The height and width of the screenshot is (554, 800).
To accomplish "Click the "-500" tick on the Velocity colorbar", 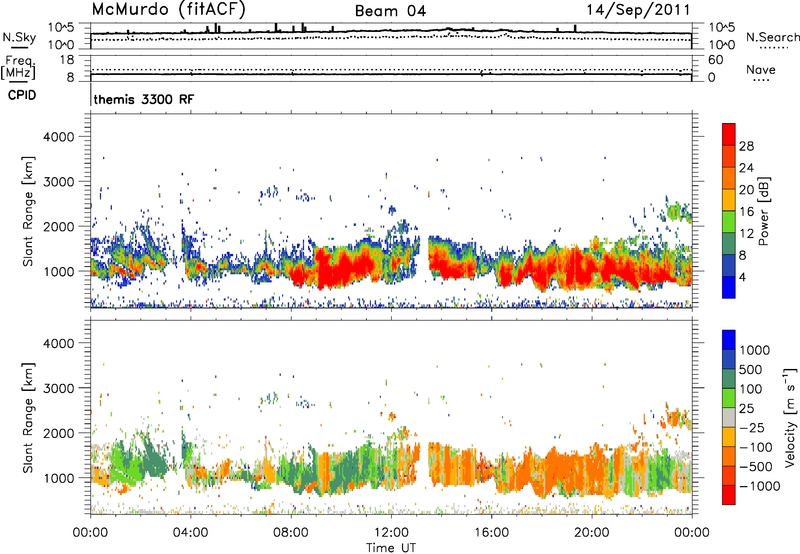I will [756, 466].
